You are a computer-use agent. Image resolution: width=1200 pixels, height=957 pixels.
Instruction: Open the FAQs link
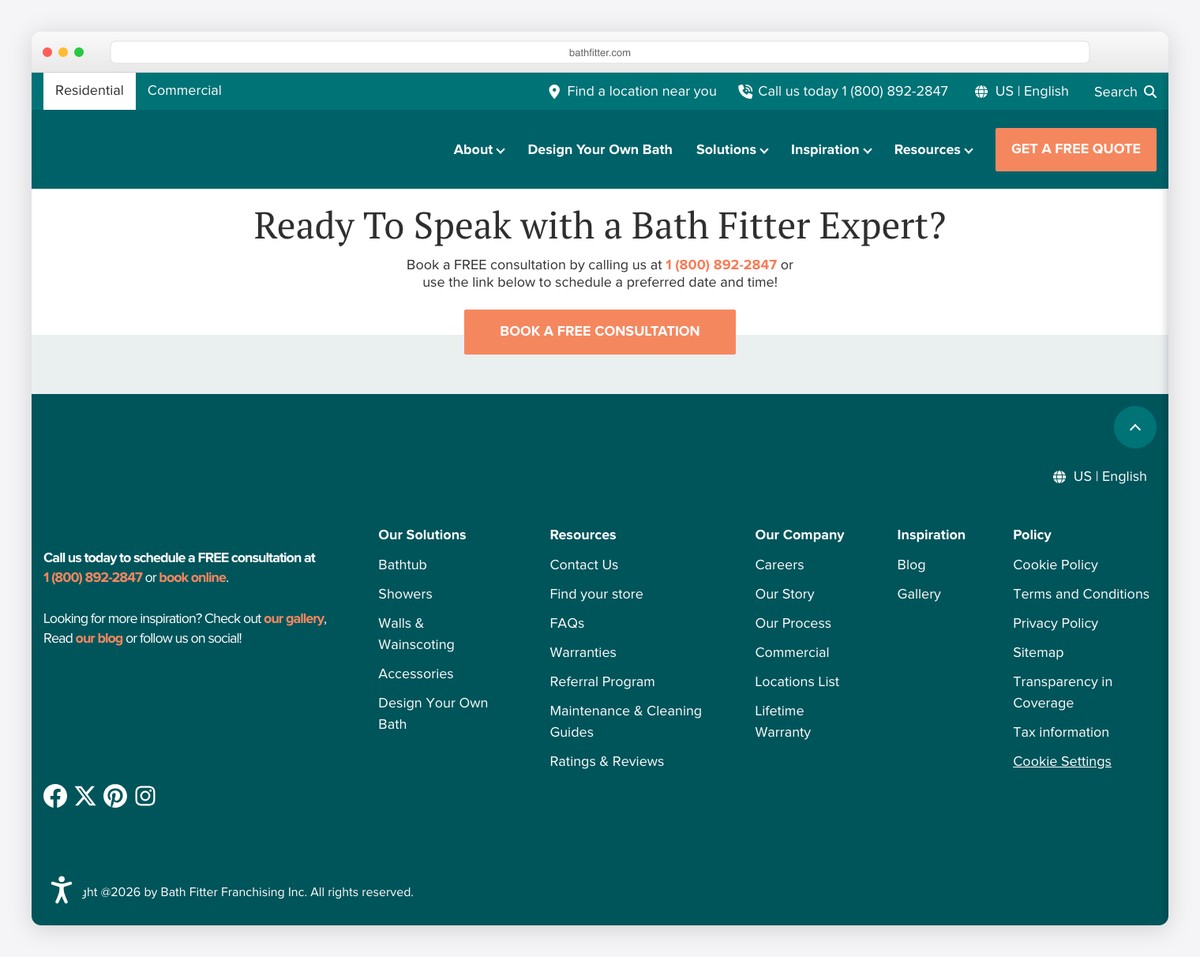coord(567,623)
